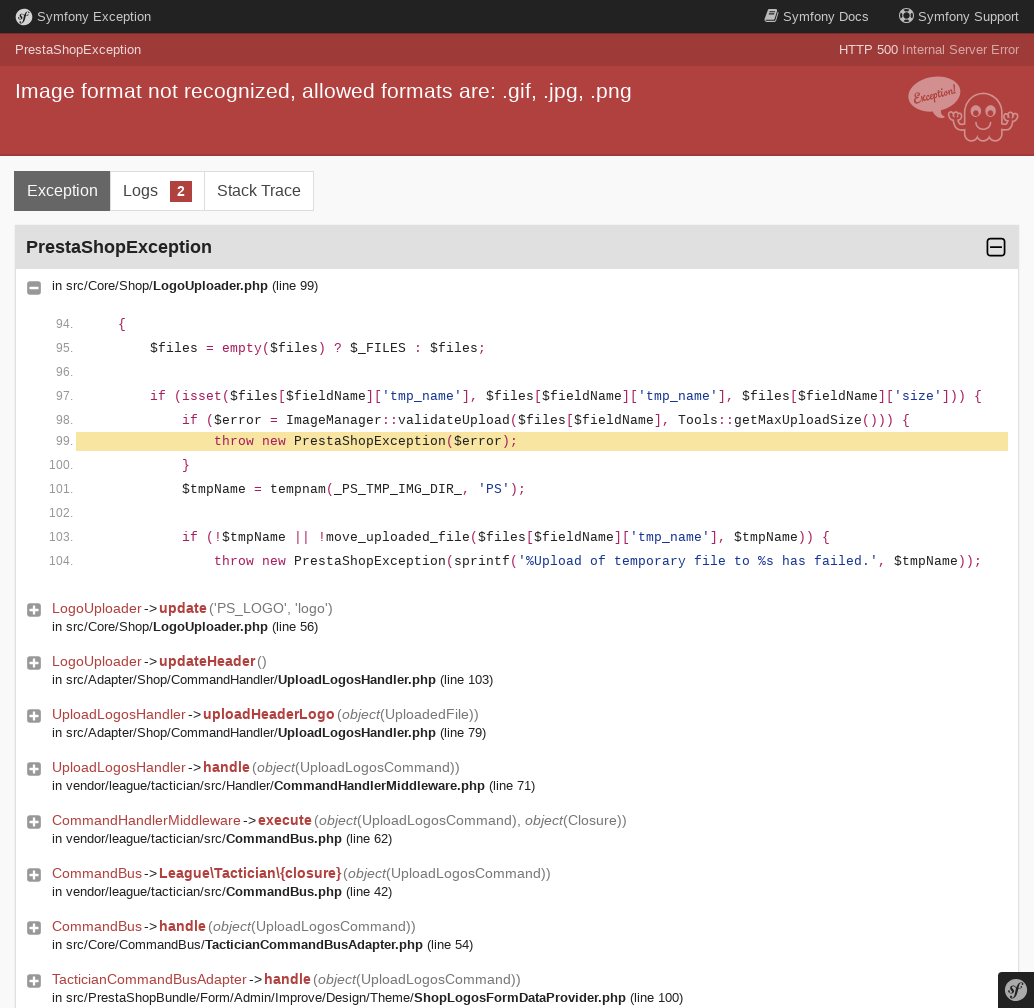
Task: Expand the CommandBus->handle trace entry
Action: [x=34, y=928]
